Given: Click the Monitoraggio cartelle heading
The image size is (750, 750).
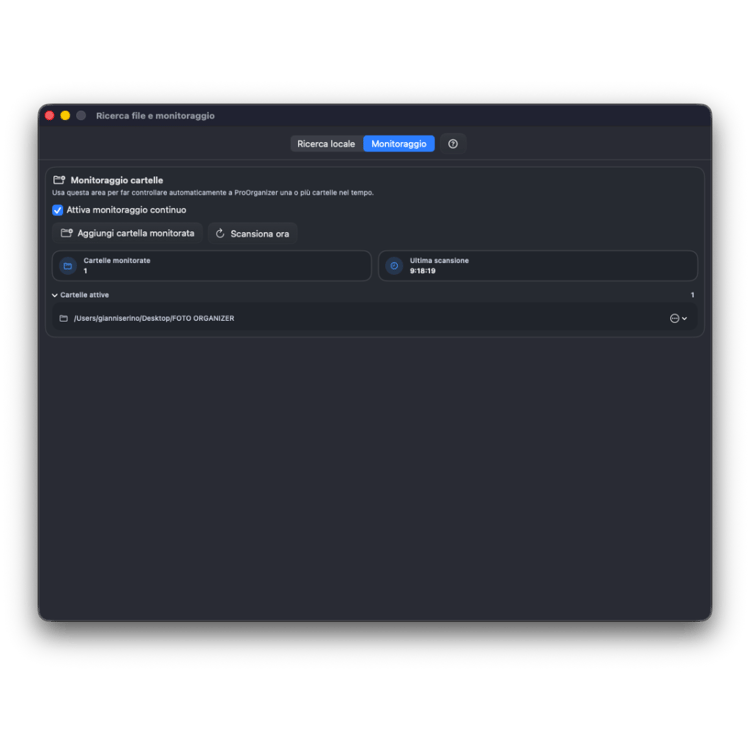Looking at the screenshot, I should (117, 180).
